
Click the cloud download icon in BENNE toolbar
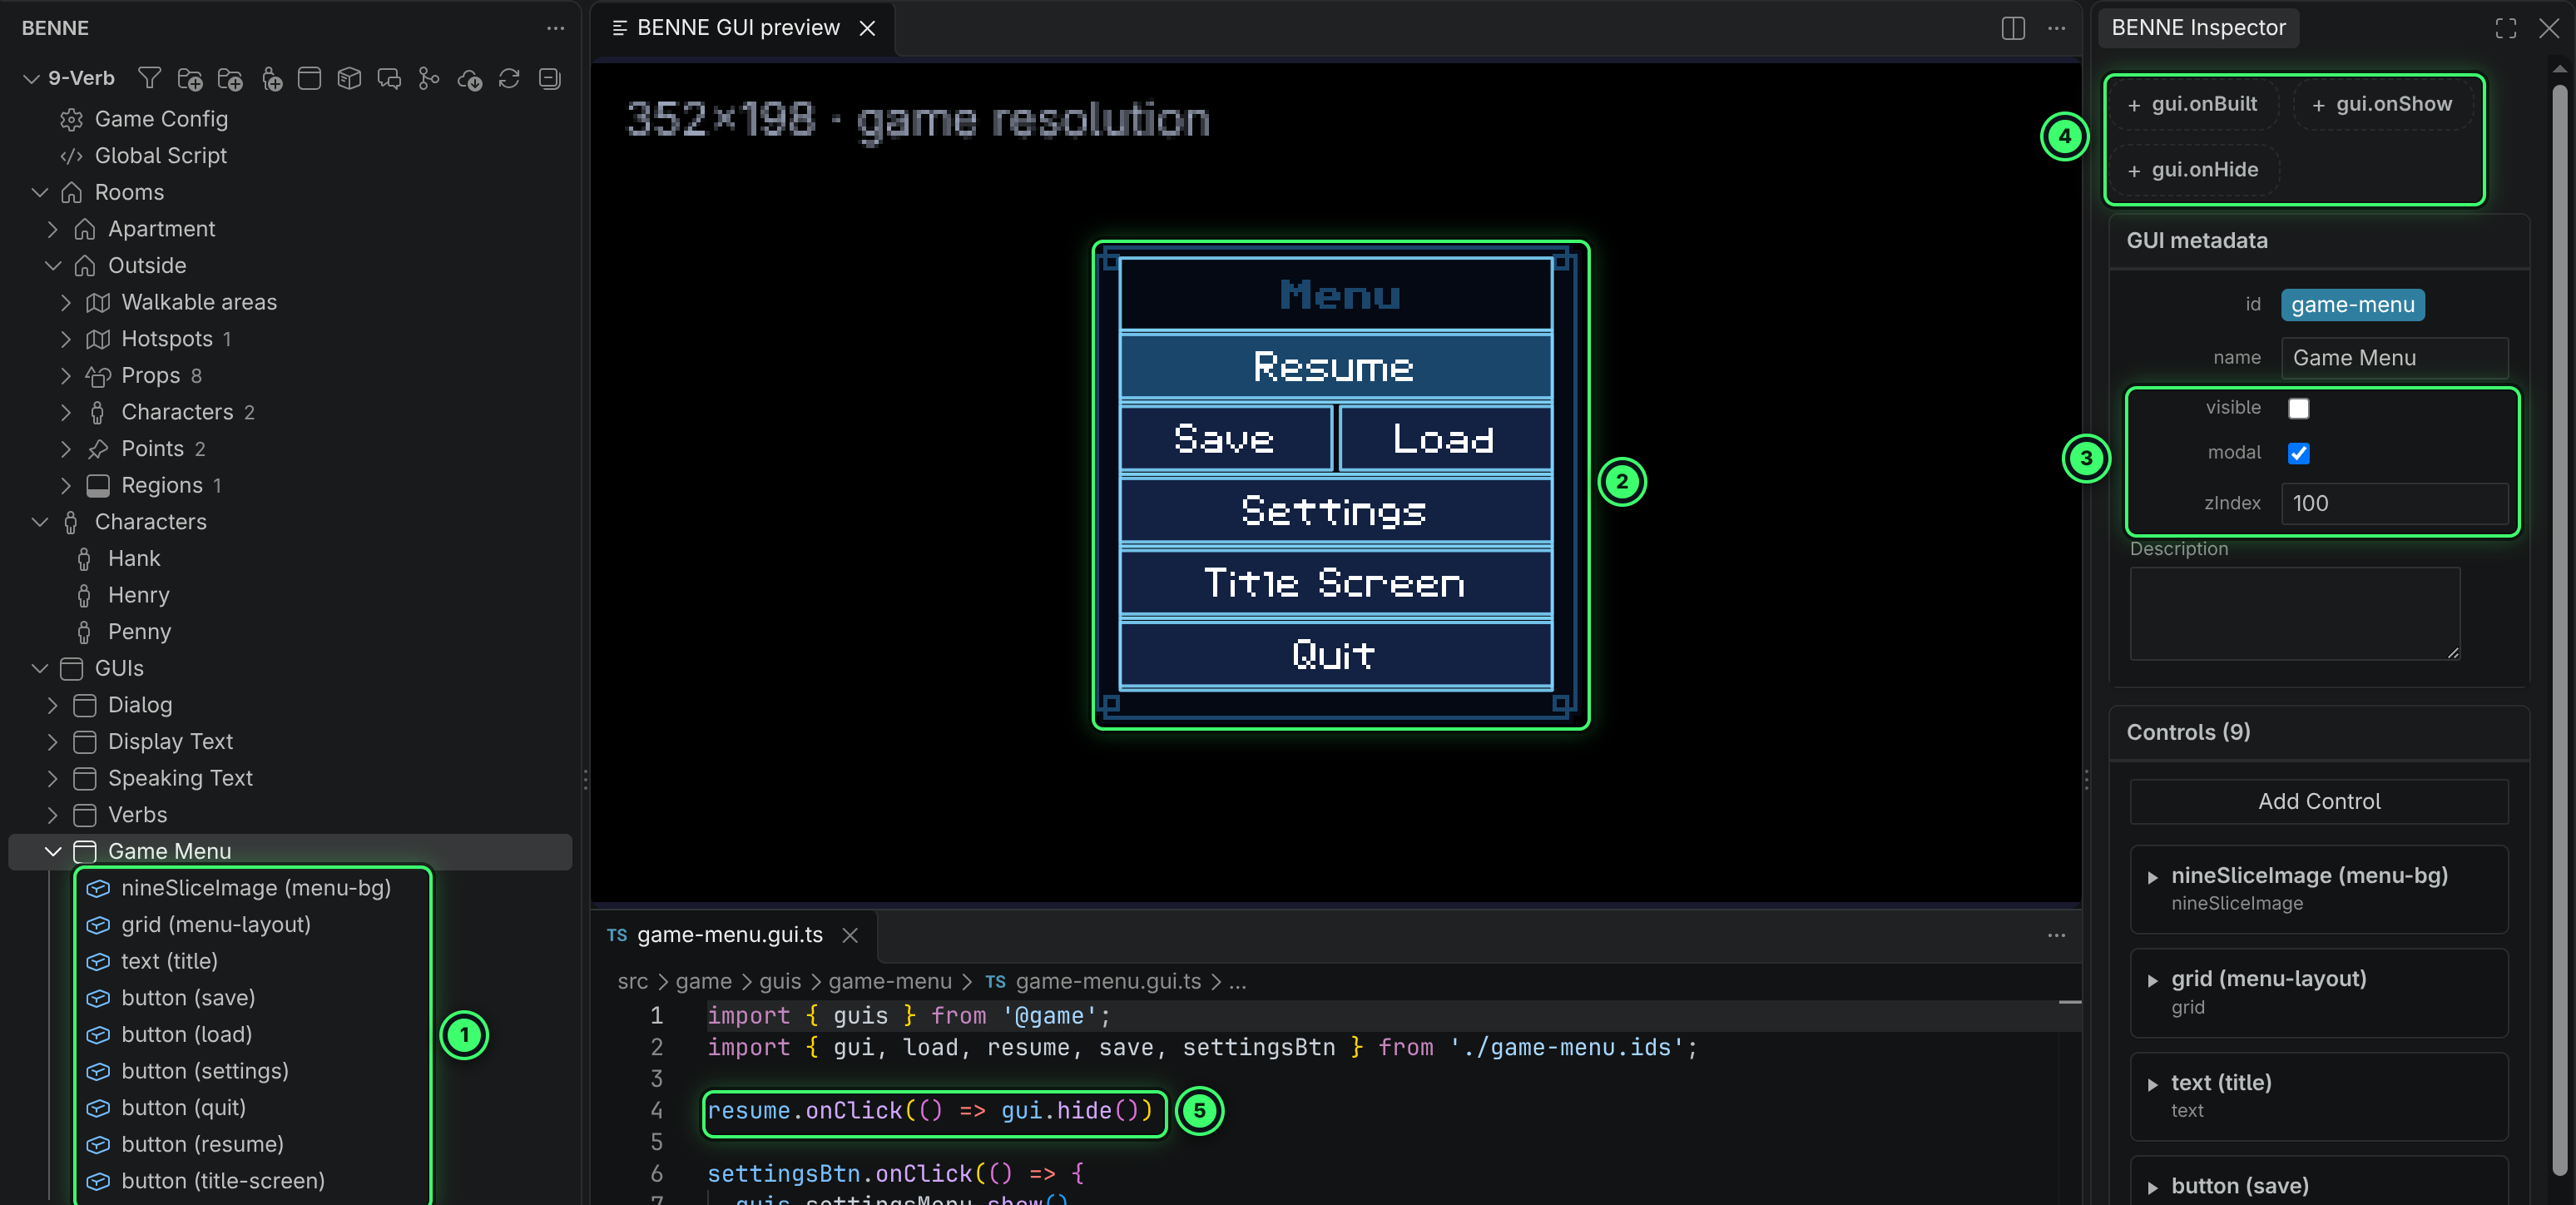469,78
